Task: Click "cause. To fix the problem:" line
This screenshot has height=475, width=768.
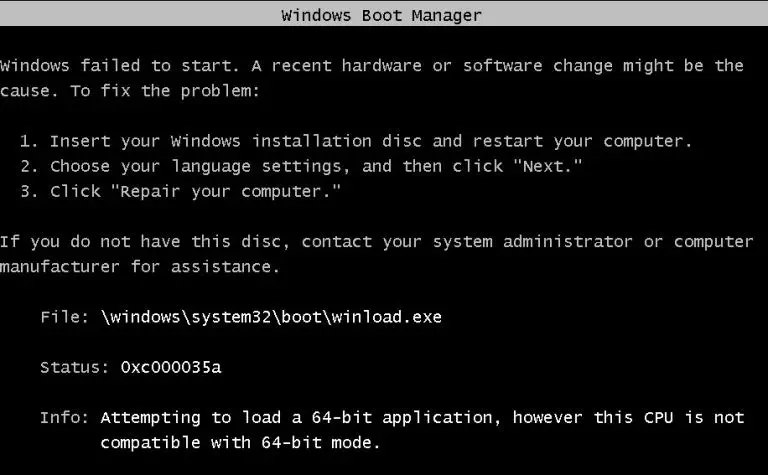Action: (130, 91)
